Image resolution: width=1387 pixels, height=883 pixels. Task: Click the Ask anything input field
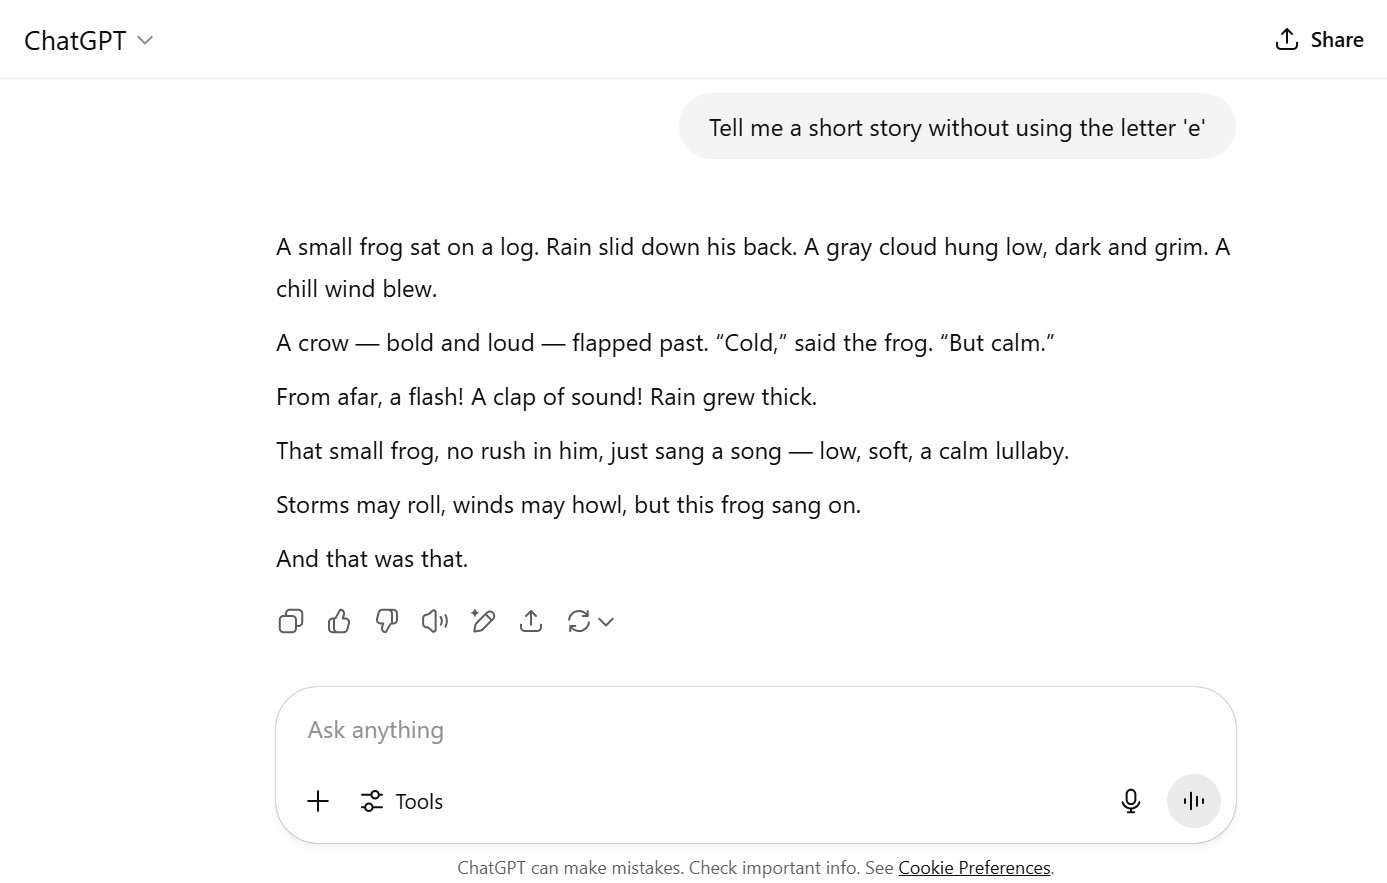(x=700, y=730)
